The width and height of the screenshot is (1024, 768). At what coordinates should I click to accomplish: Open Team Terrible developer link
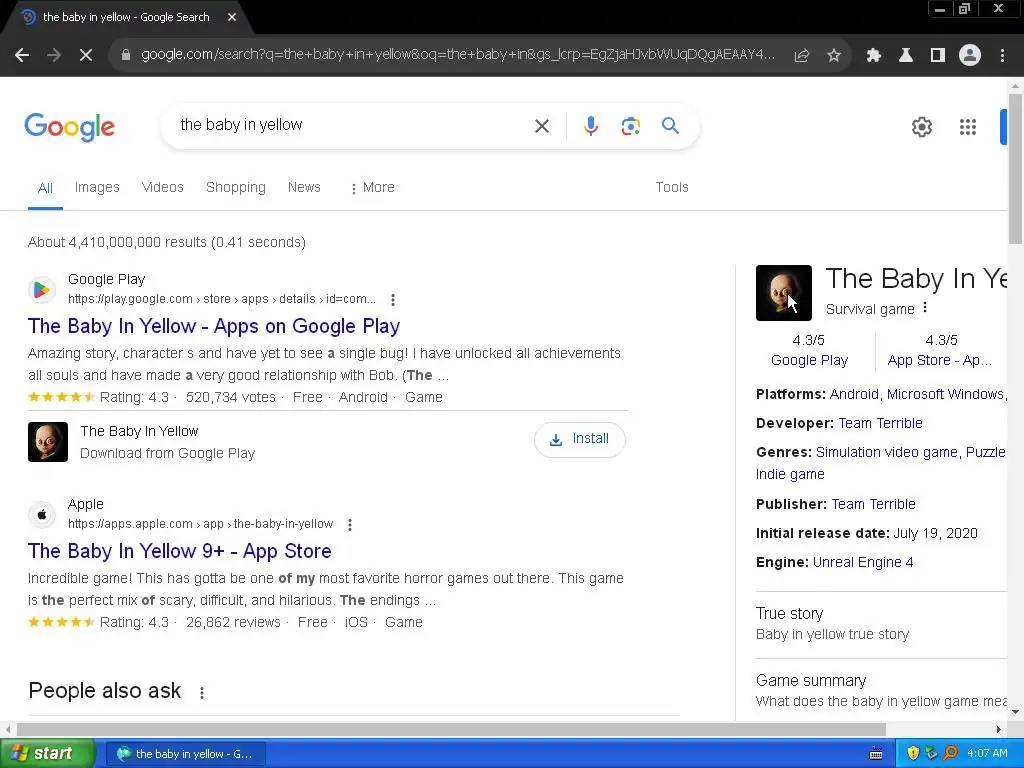tap(880, 423)
